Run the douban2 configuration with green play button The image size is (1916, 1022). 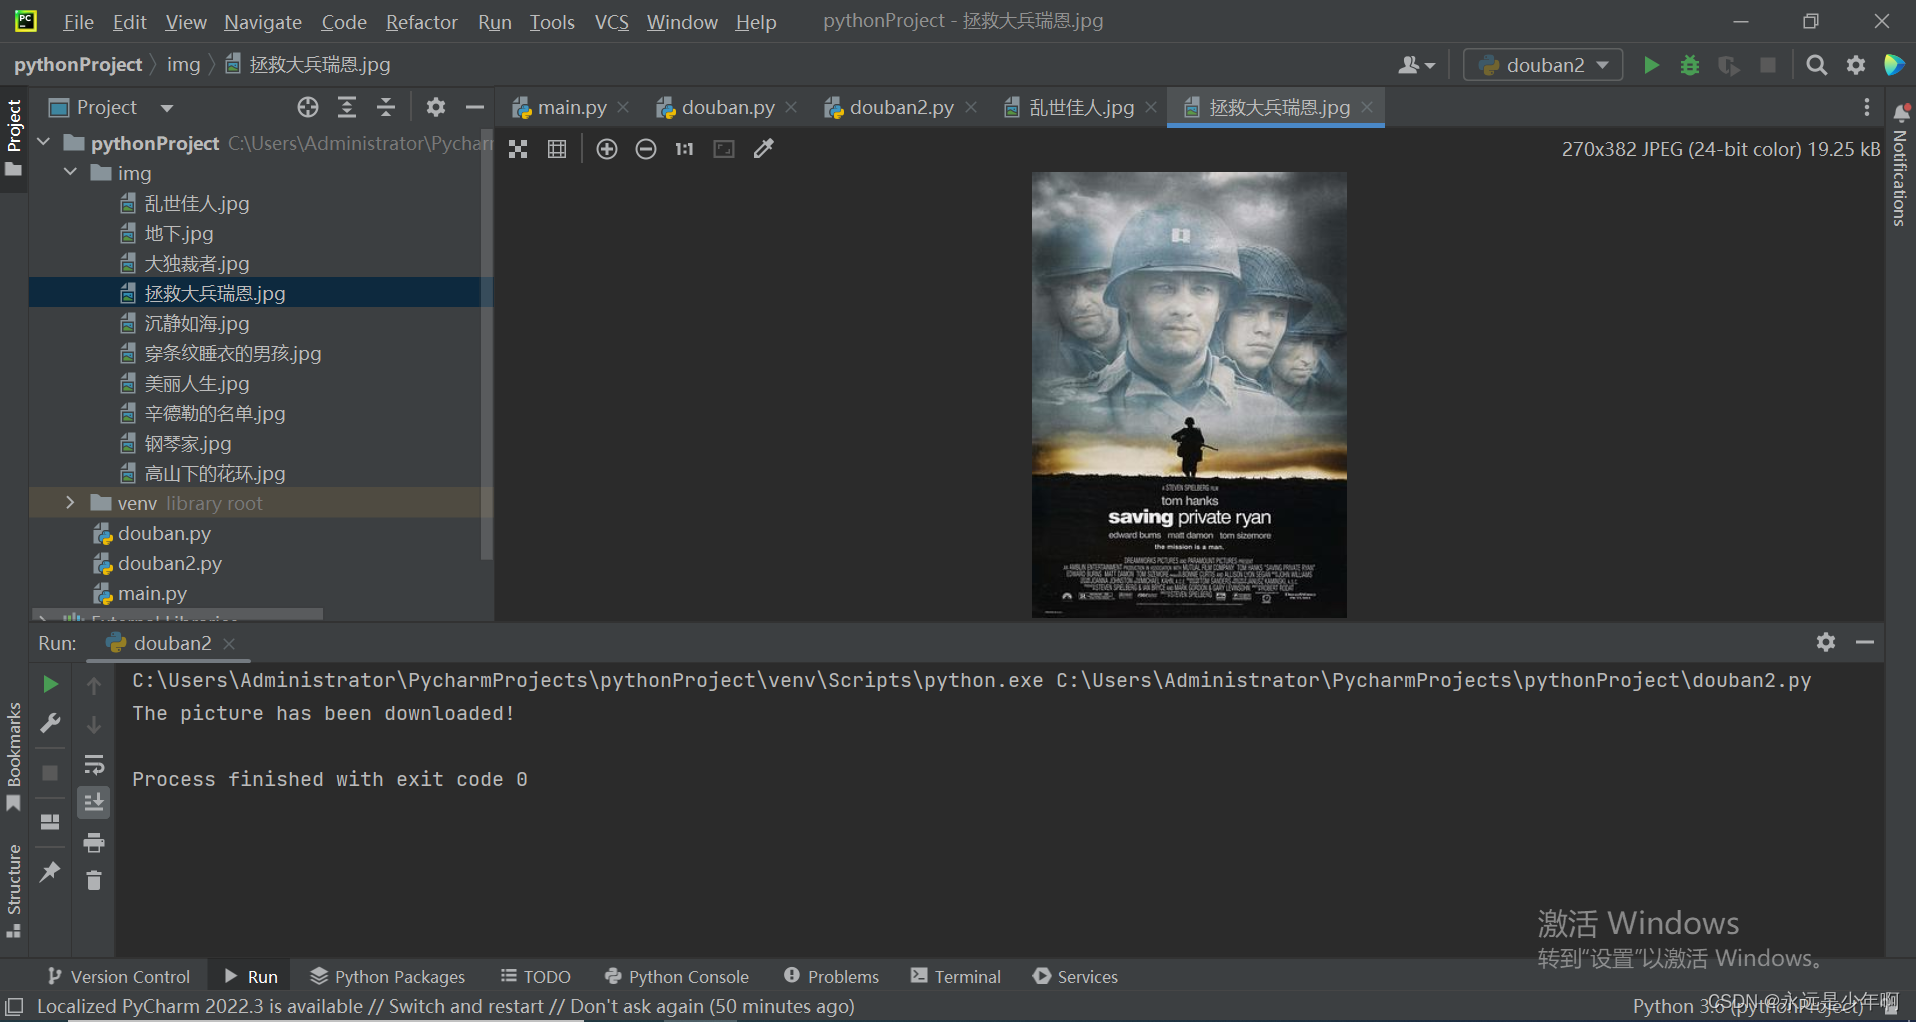1651,65
